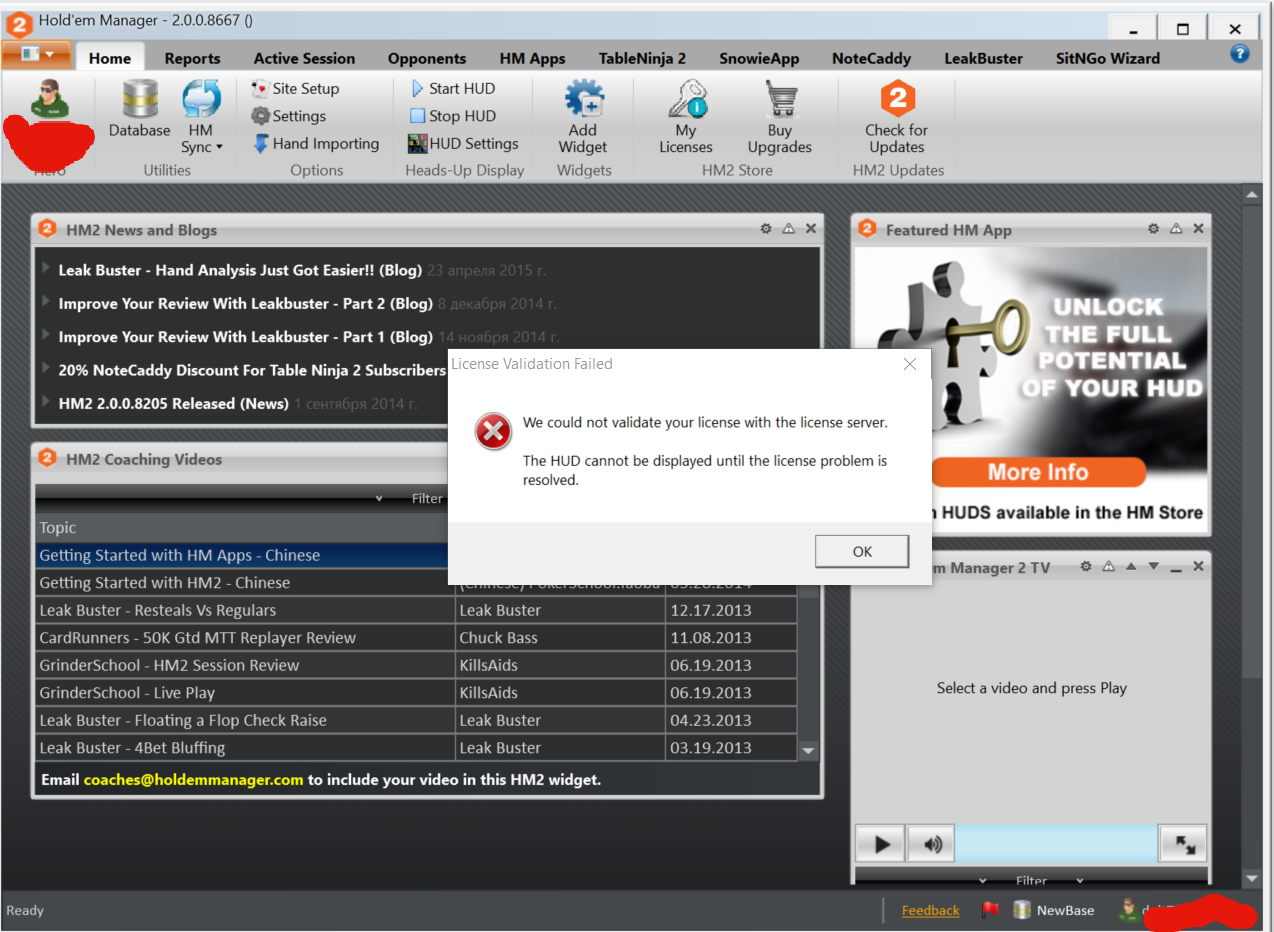Click More Info on featured app banner
The height and width of the screenshot is (932, 1274).
1038,472
